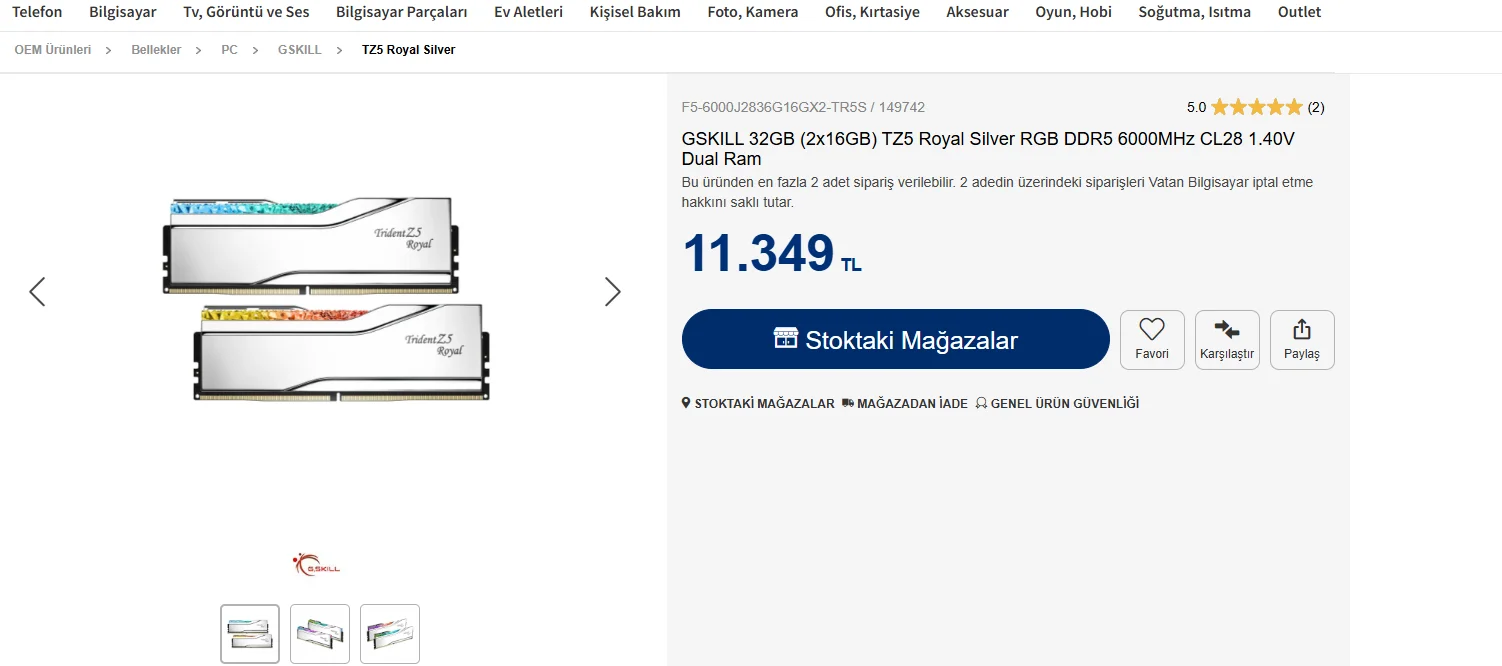Open Stoktaki Mağazalar location pin link
Viewport: 1502px width, 666px height.
coord(758,404)
